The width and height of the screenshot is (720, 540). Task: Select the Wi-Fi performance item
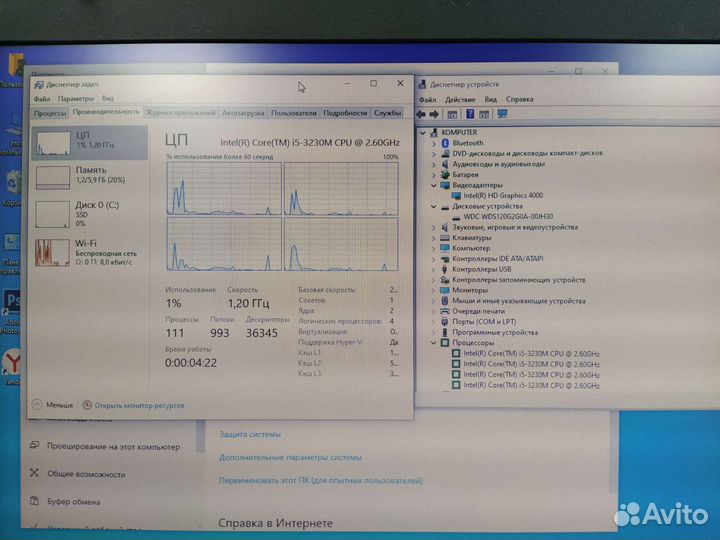[x=90, y=252]
